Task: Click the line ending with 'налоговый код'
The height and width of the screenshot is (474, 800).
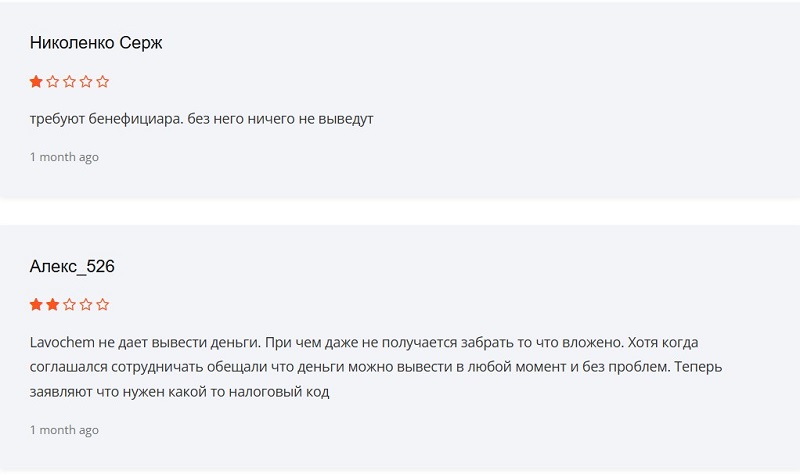Action: pyautogui.click(x=180, y=392)
